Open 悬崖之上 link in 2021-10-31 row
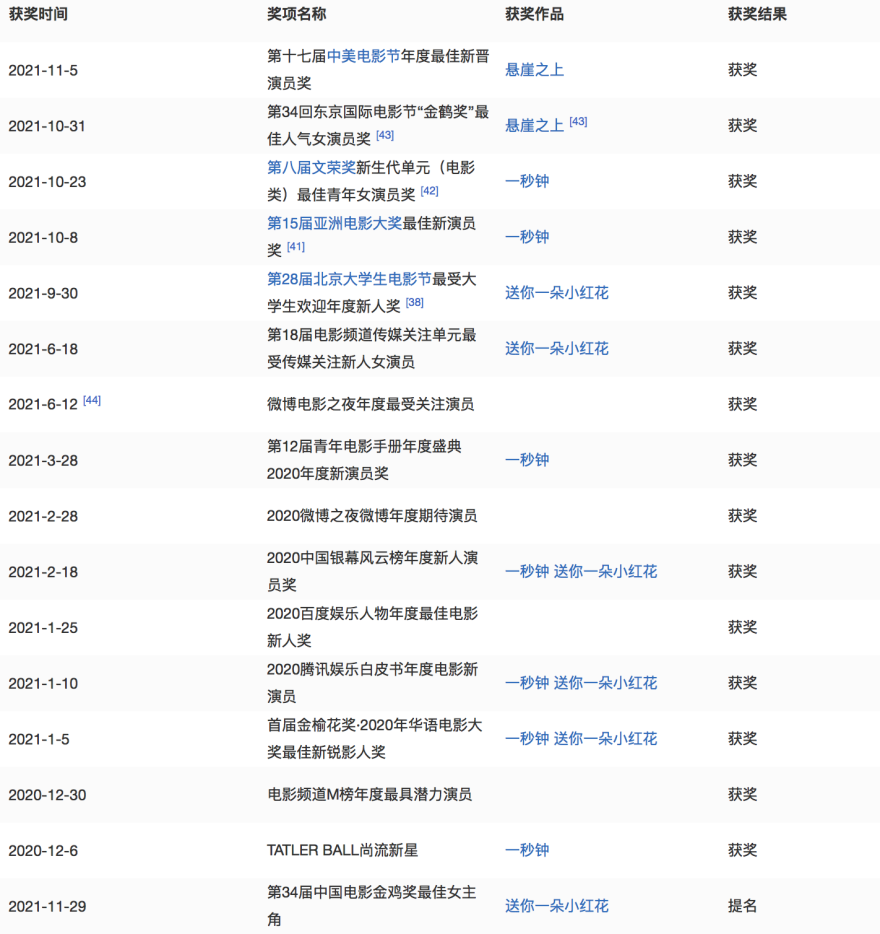Screen dimensions: 880x934 coord(534,126)
